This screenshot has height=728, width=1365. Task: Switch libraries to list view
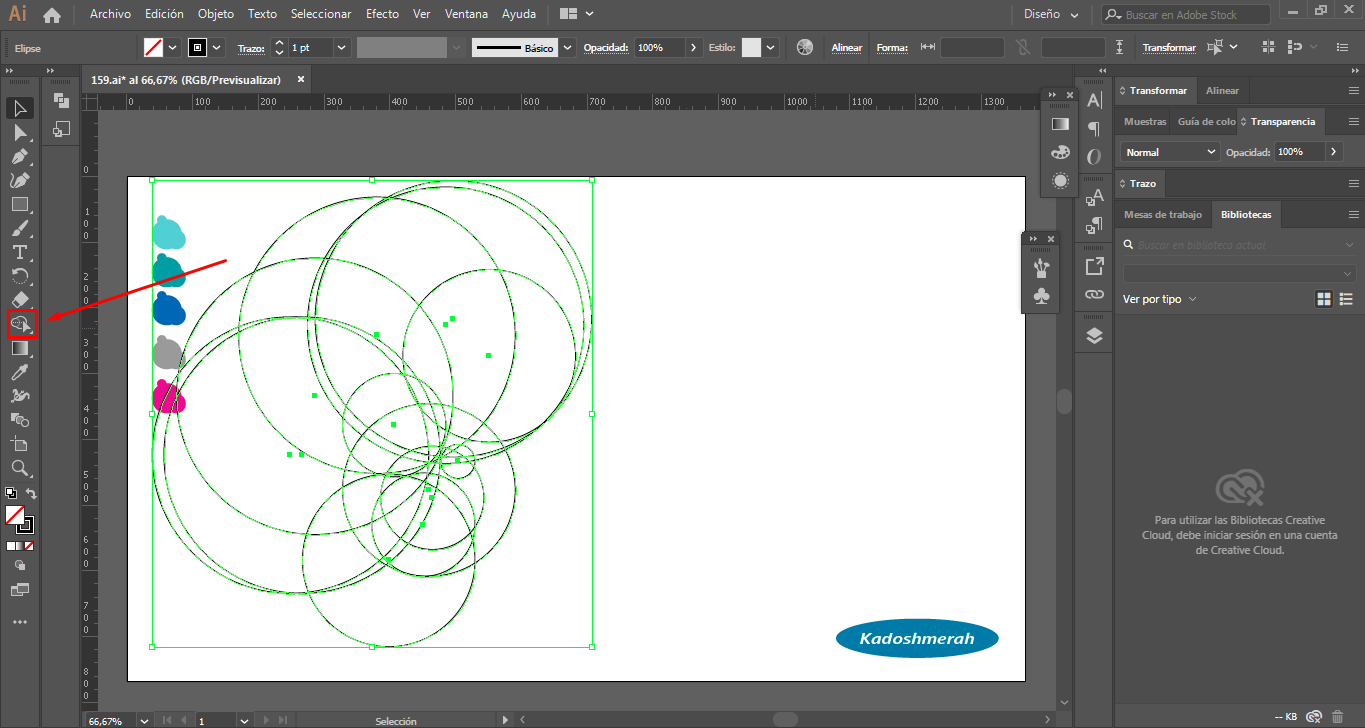pyautogui.click(x=1346, y=299)
